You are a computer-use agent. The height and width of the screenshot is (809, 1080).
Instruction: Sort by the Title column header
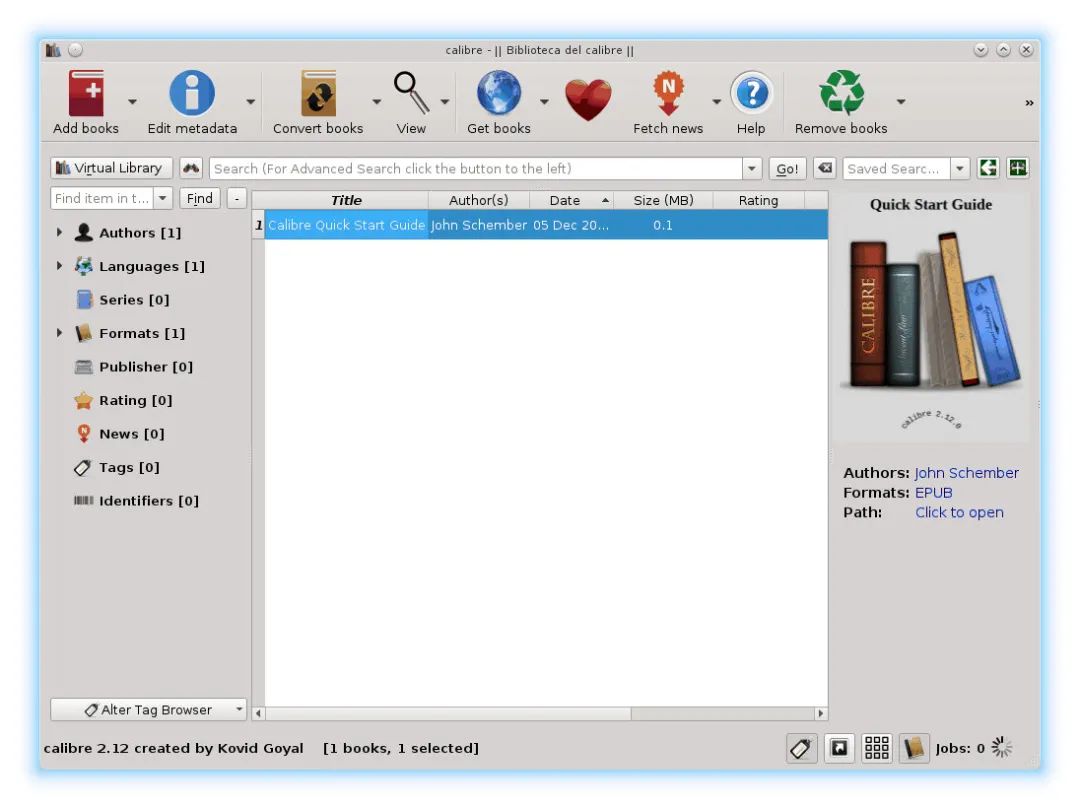pyautogui.click(x=346, y=200)
